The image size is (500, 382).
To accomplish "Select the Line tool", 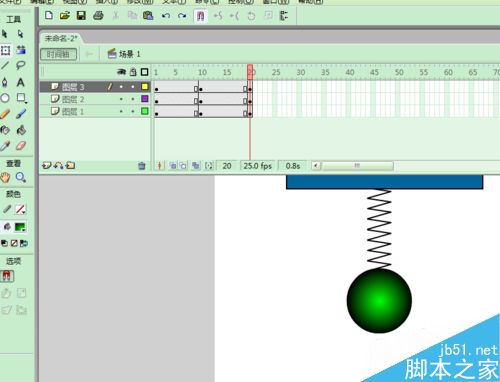I will (x=5, y=65).
